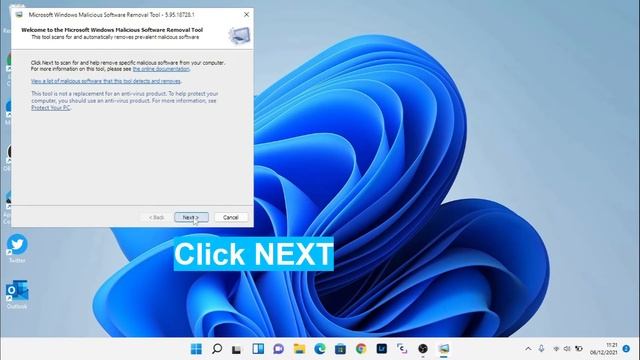Click the removal tool title bar icon
Viewport: 640px width, 360px height.
(19, 14)
